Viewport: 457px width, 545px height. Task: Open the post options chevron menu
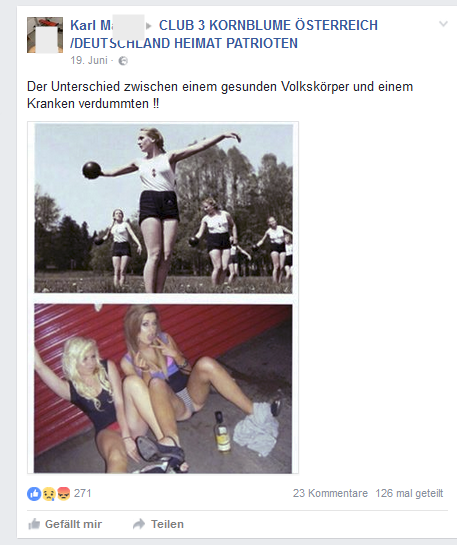click(443, 24)
